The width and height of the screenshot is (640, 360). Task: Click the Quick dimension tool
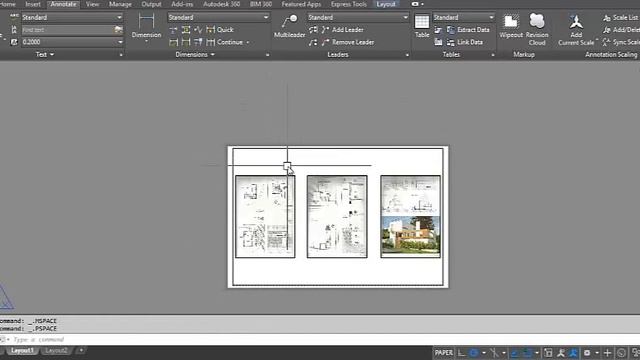(x=220, y=30)
